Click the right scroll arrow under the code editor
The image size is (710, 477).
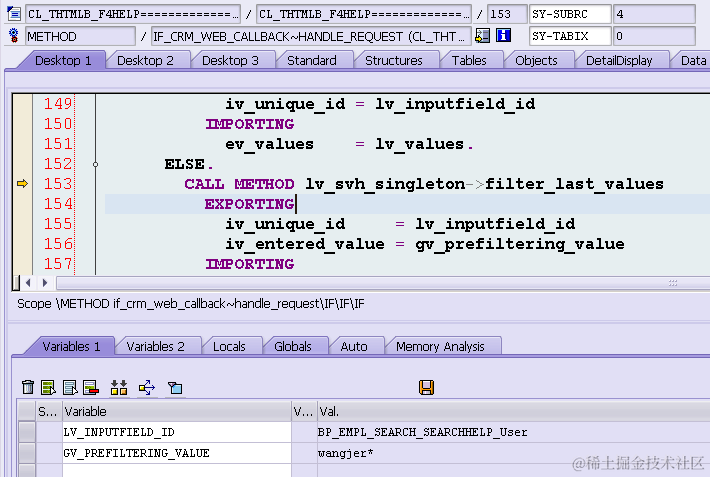pyautogui.click(x=45, y=283)
